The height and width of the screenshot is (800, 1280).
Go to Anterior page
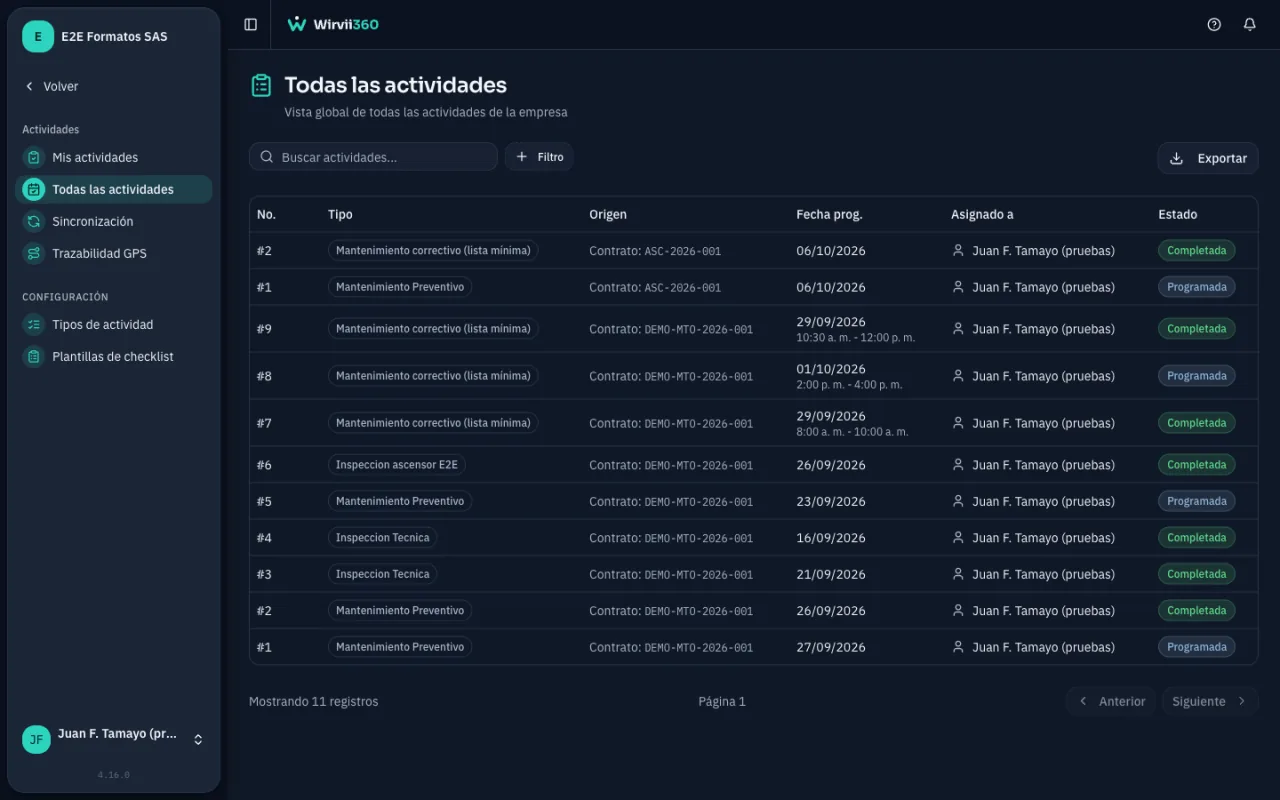(1111, 701)
